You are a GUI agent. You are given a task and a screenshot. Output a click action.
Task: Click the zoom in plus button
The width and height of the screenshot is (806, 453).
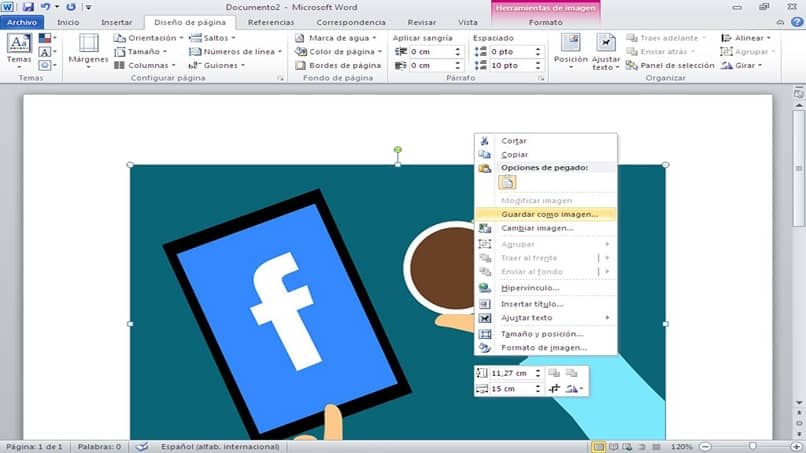click(796, 447)
